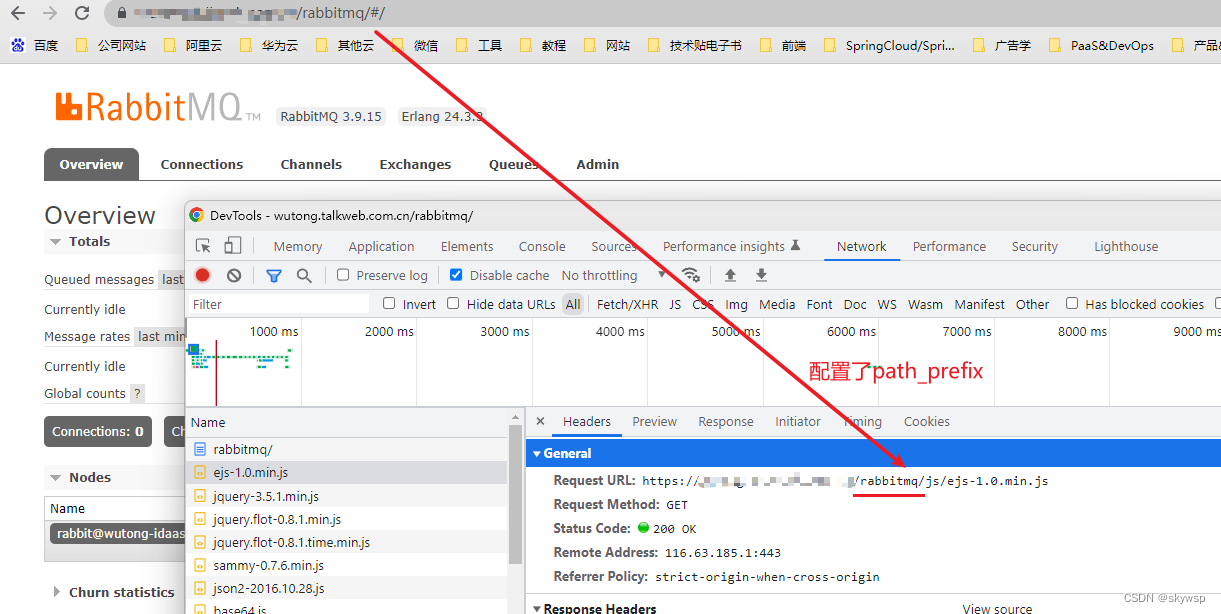Select the JS request type filter
This screenshot has height=614, width=1221.
674,303
